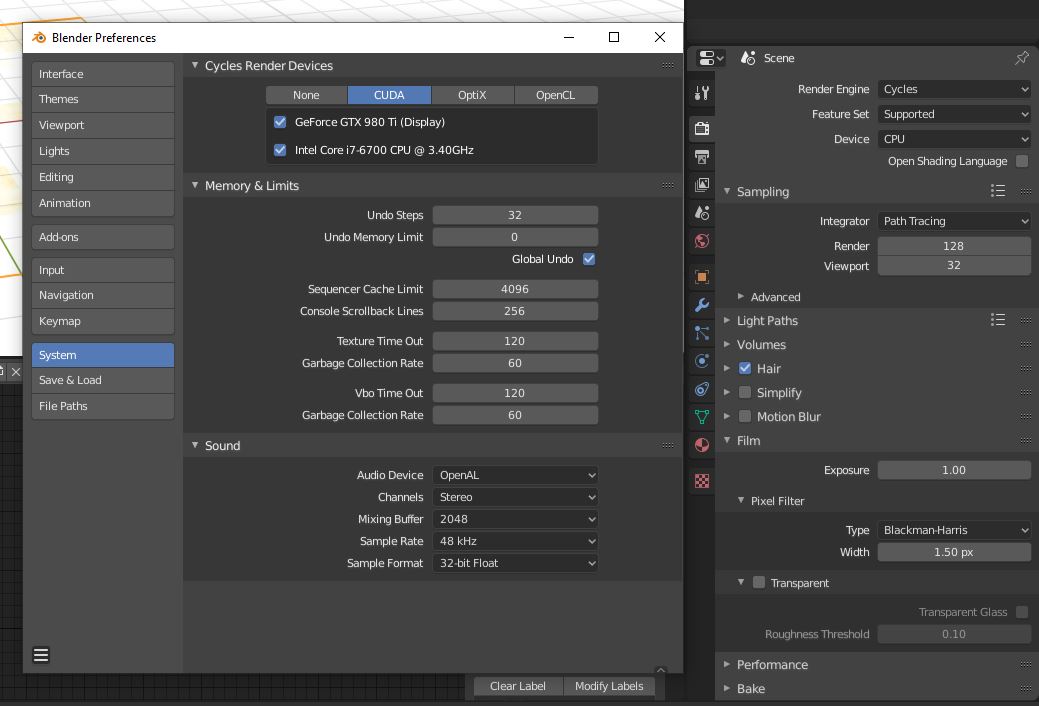Click the Scene icon in Properties header
1039x706 pixels.
pyautogui.click(x=748, y=58)
